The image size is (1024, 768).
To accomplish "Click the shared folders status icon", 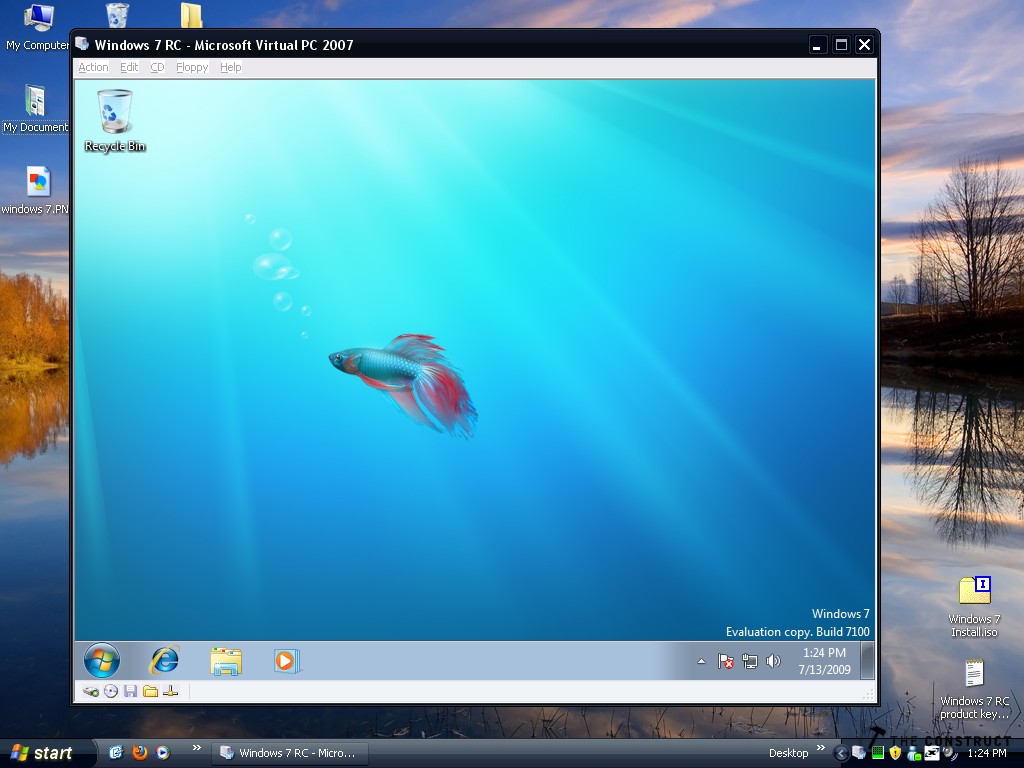I will [151, 691].
